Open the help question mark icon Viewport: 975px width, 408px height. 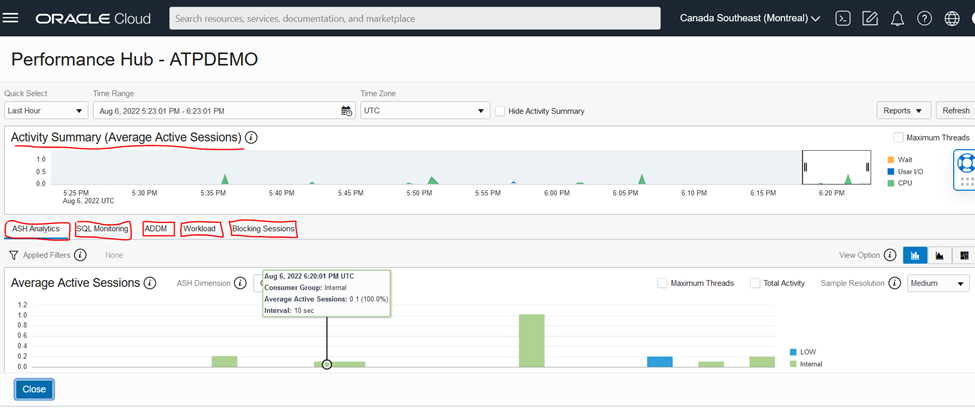tap(925, 19)
